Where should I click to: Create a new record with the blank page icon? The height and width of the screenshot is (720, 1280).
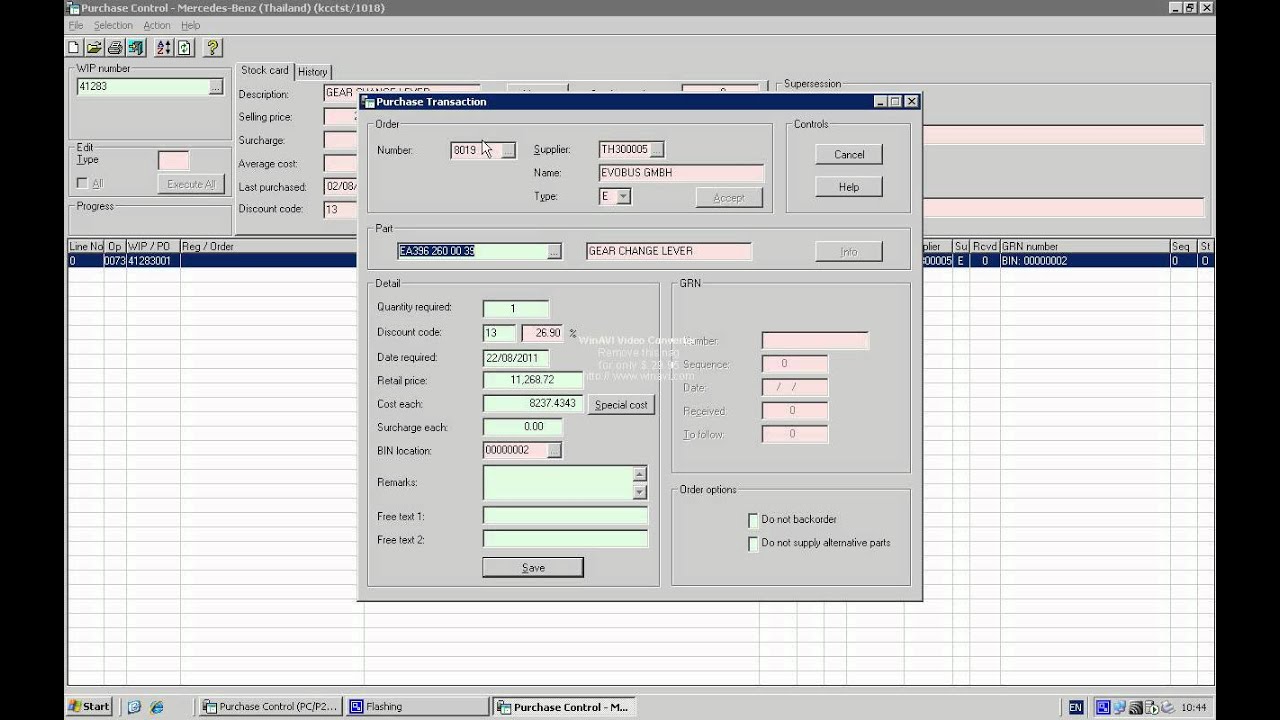(x=74, y=47)
